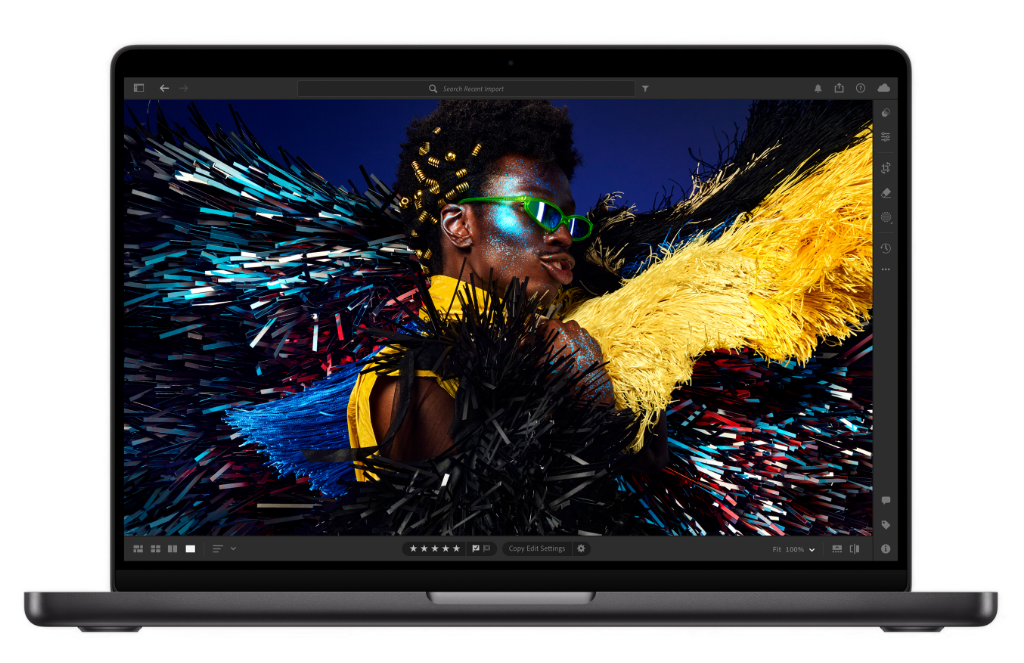Expand the sort options chevron
Screen dimensions: 1024x663
(232, 548)
